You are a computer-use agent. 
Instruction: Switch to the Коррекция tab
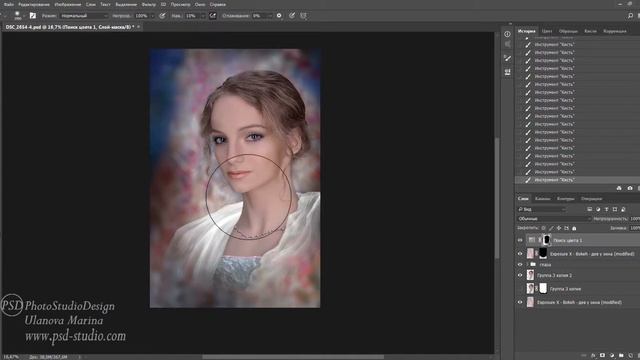[x=615, y=31]
